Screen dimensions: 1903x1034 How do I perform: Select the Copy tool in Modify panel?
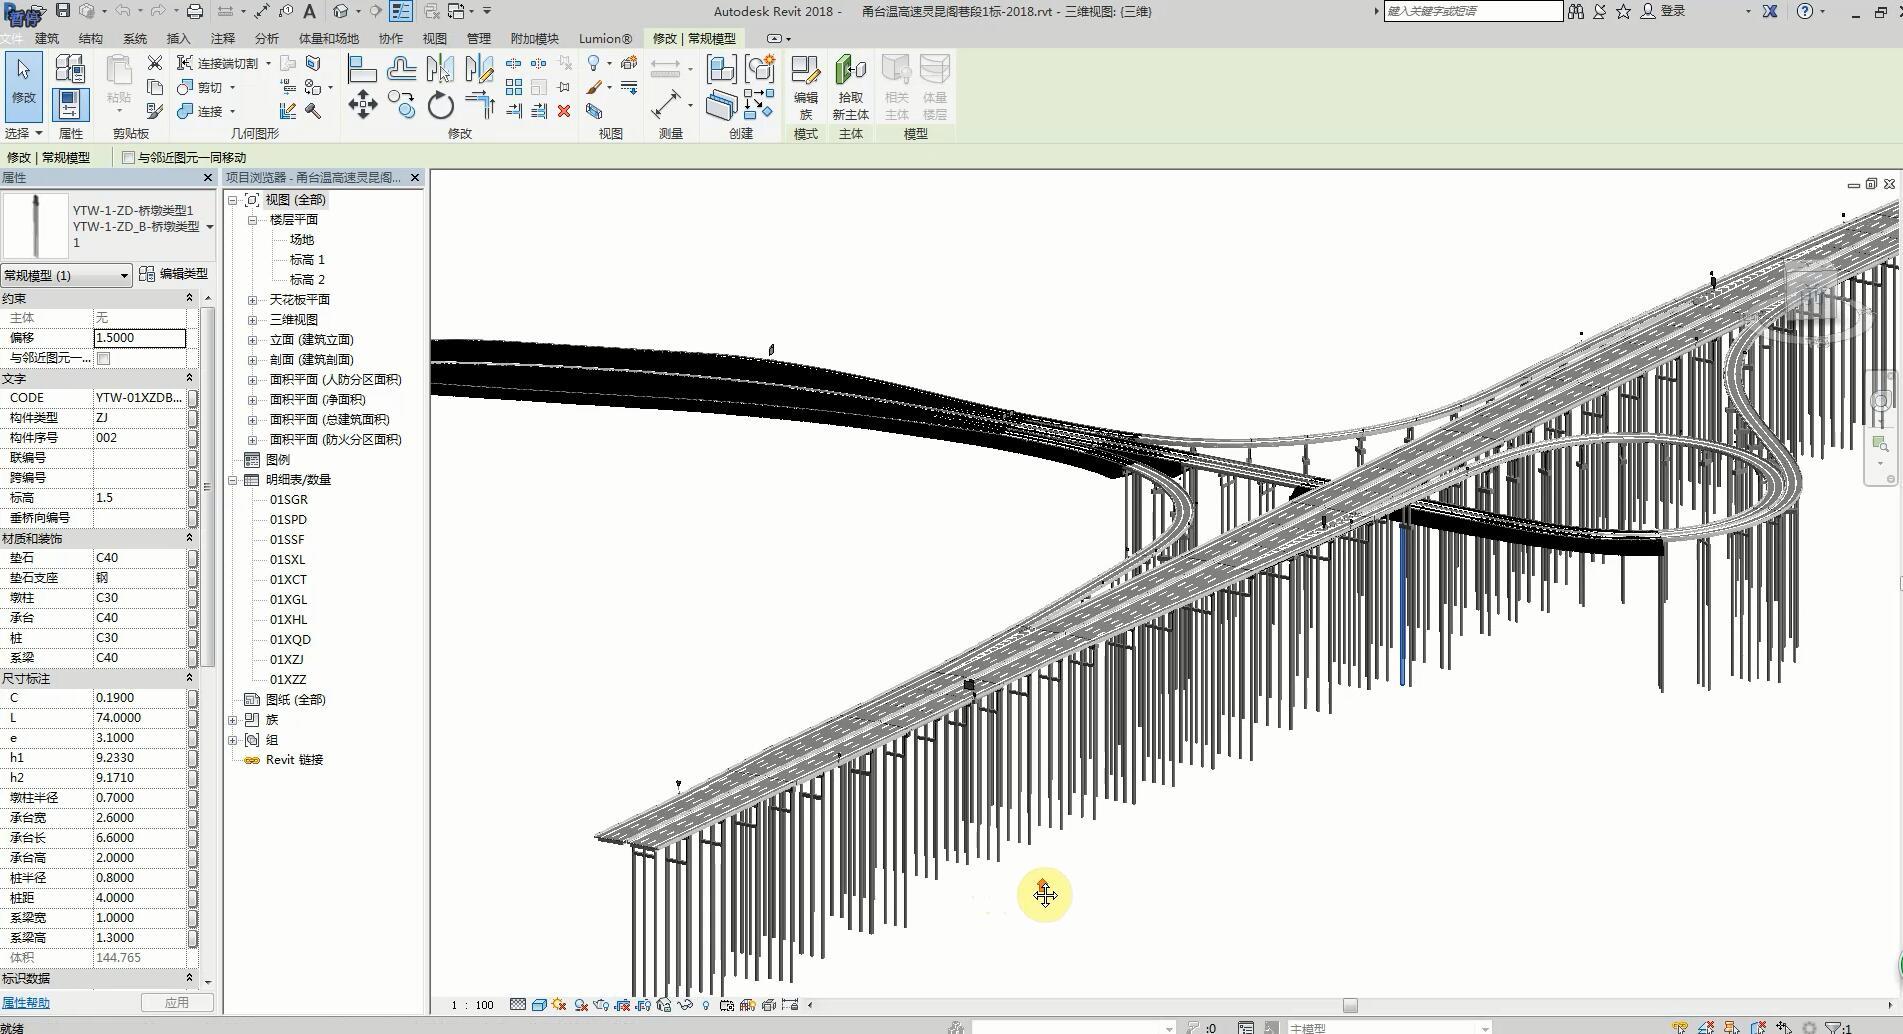[401, 105]
